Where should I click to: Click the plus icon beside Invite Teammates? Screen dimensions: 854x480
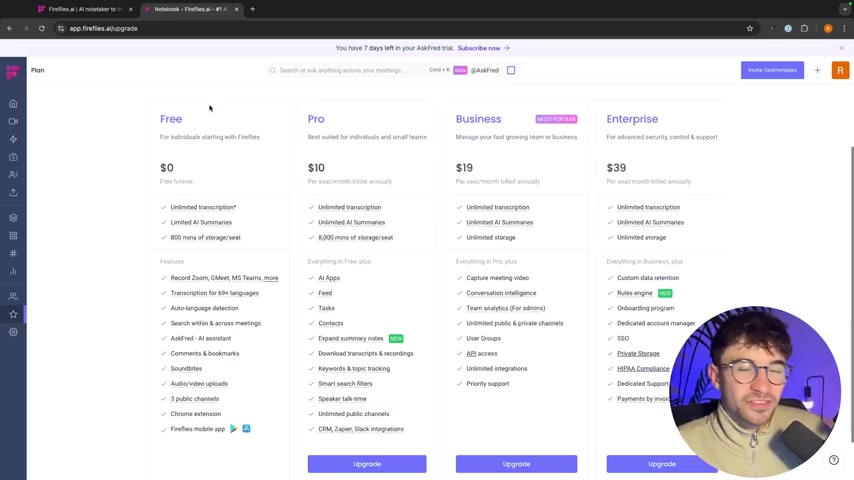[817, 70]
